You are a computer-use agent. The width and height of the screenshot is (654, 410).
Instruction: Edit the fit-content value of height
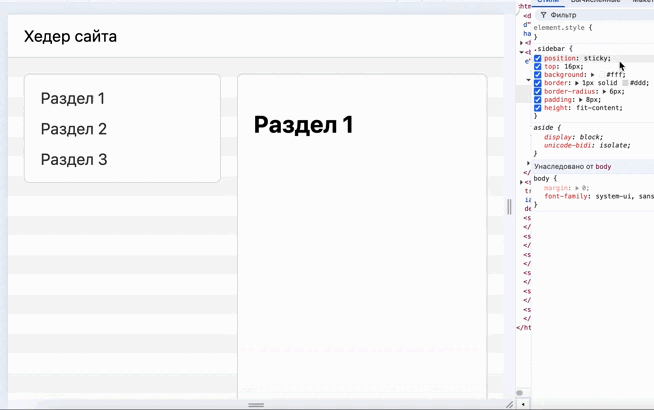pyautogui.click(x=598, y=108)
